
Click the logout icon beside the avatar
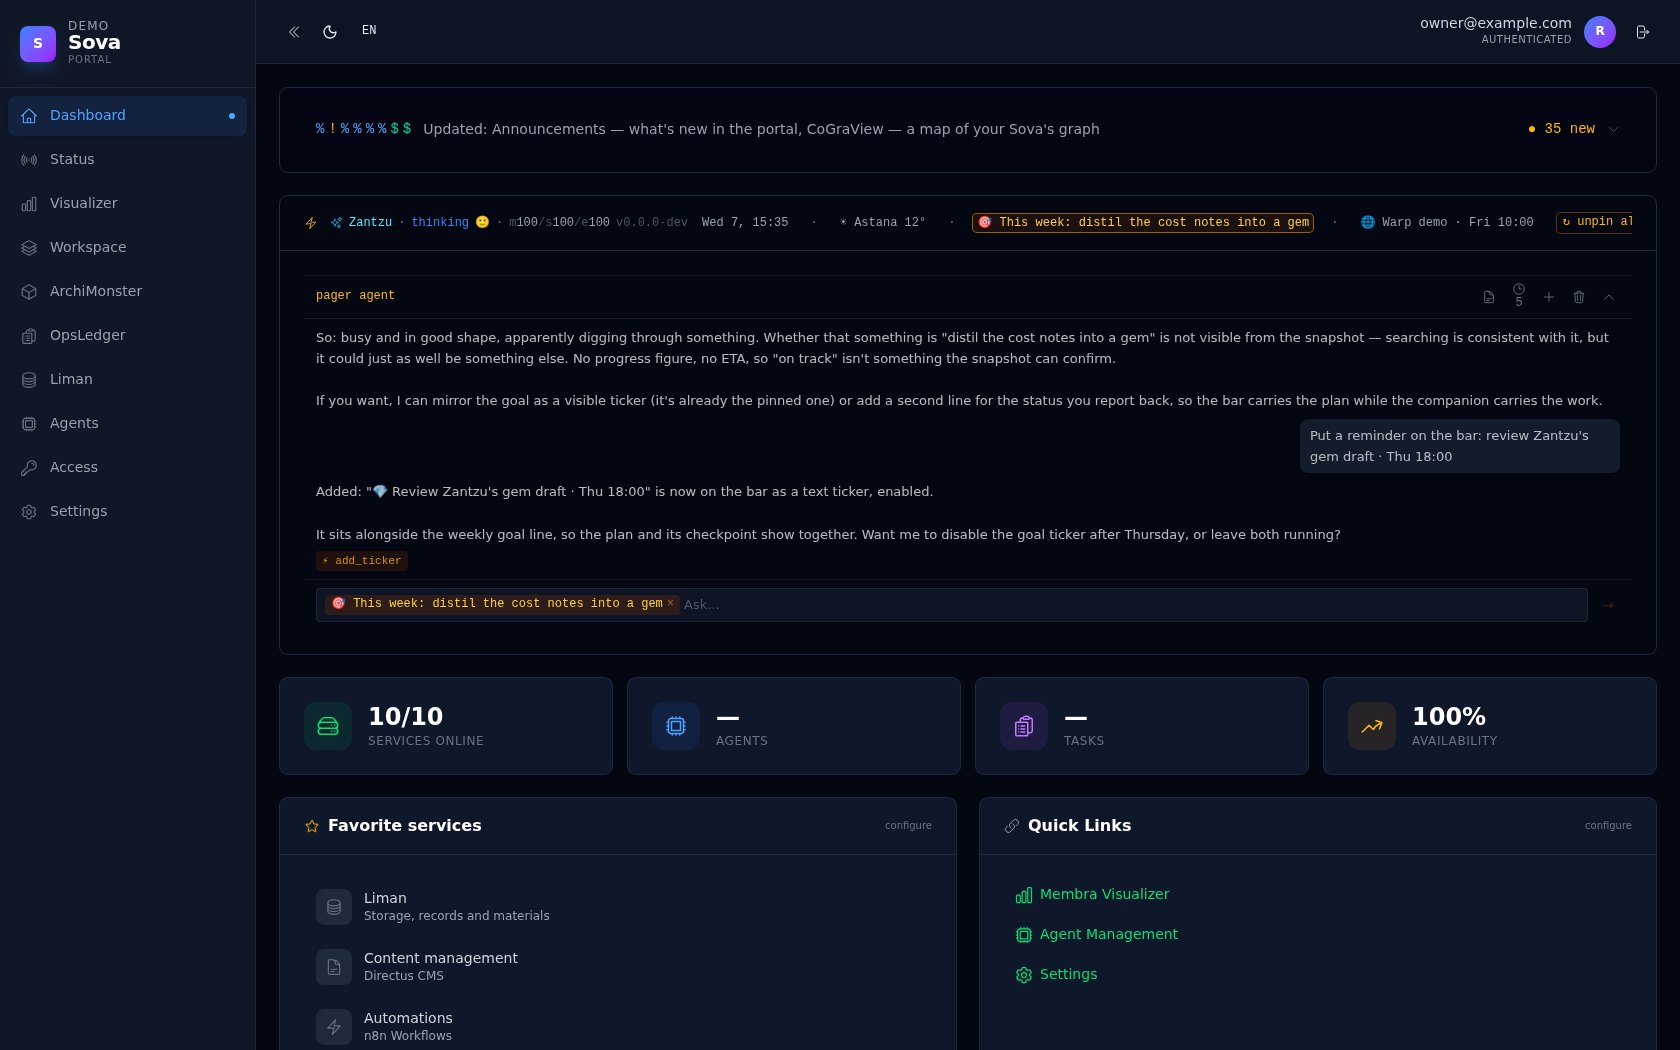(x=1642, y=32)
